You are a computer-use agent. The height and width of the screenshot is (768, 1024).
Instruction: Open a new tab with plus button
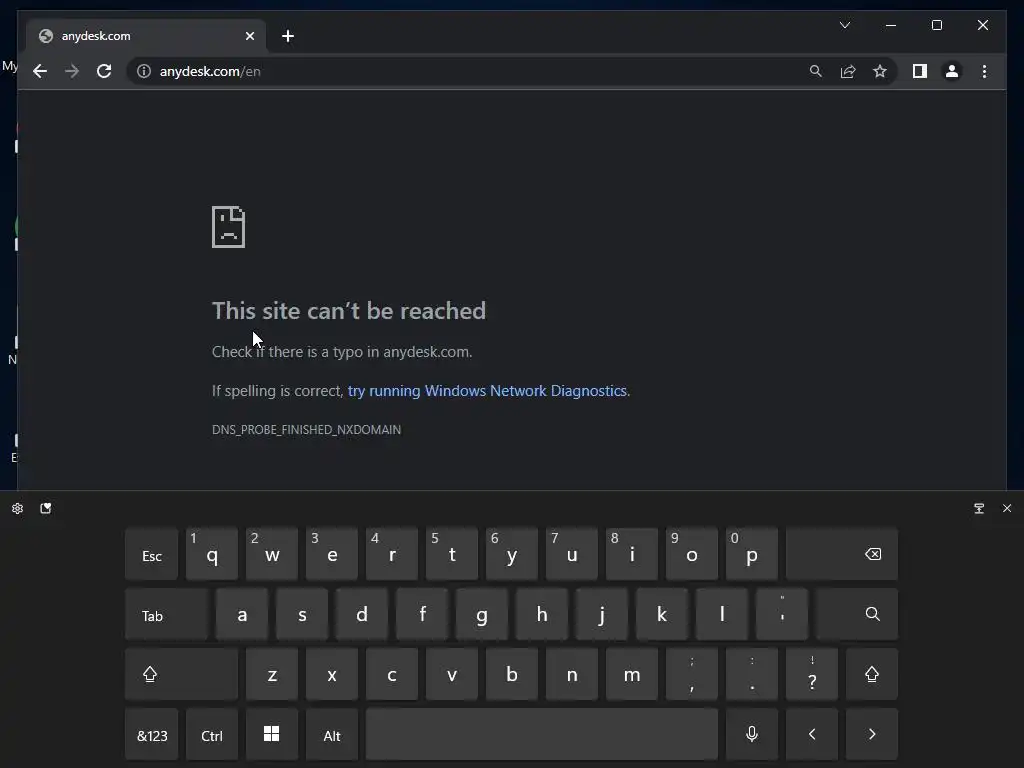[x=288, y=36]
